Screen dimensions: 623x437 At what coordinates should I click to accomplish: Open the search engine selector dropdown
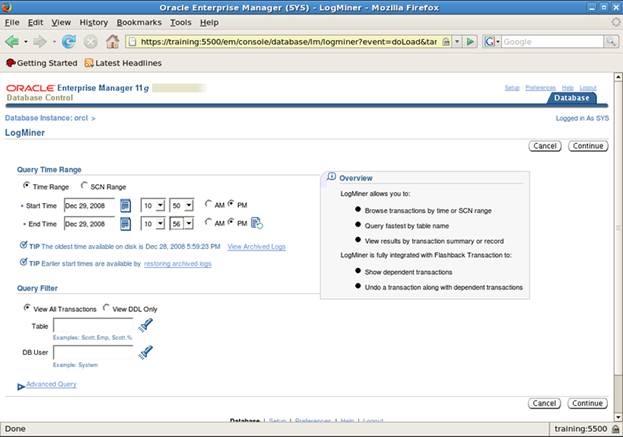point(497,41)
